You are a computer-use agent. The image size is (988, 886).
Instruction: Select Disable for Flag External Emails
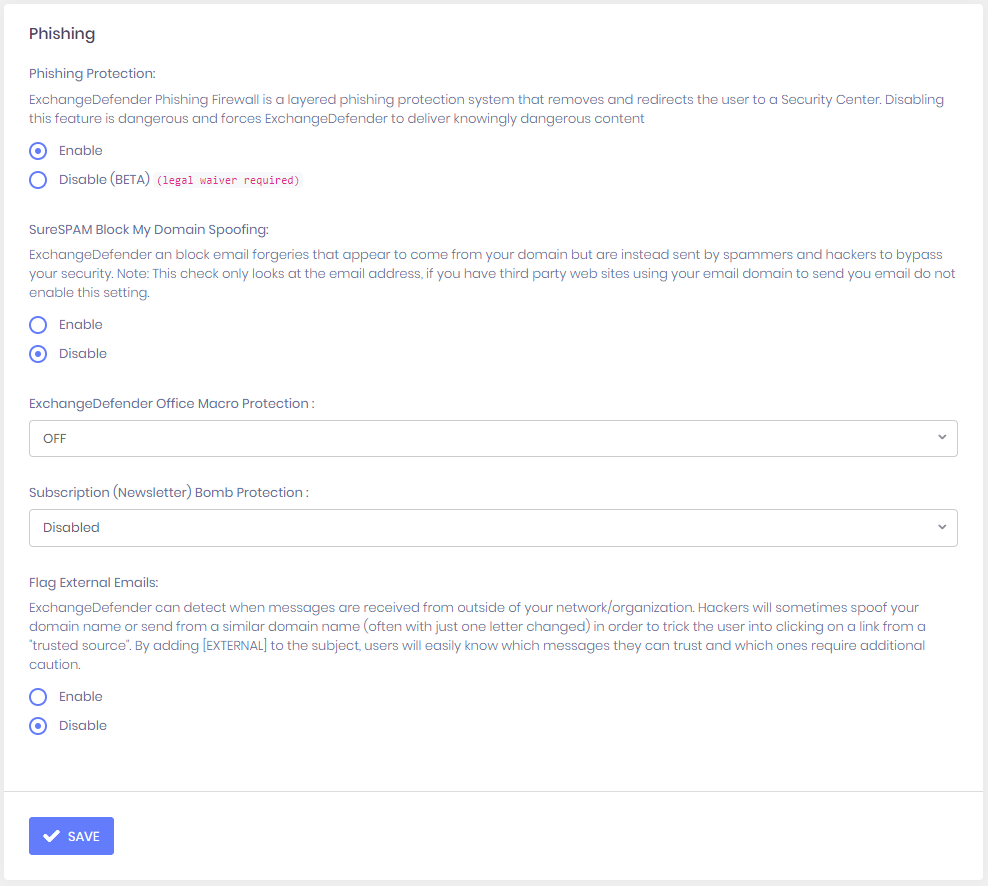pyautogui.click(x=37, y=725)
